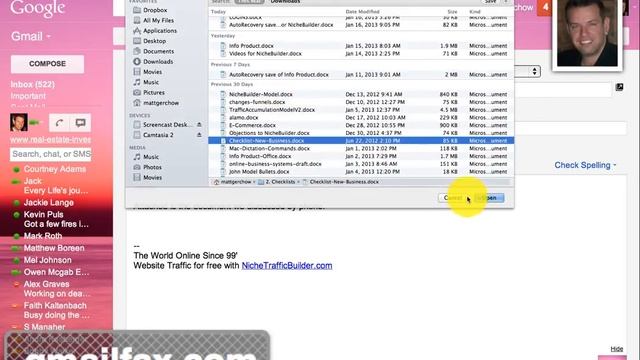The width and height of the screenshot is (640, 360).
Task: Select Checklist-New-Business.docx file row
Action: [x=361, y=141]
